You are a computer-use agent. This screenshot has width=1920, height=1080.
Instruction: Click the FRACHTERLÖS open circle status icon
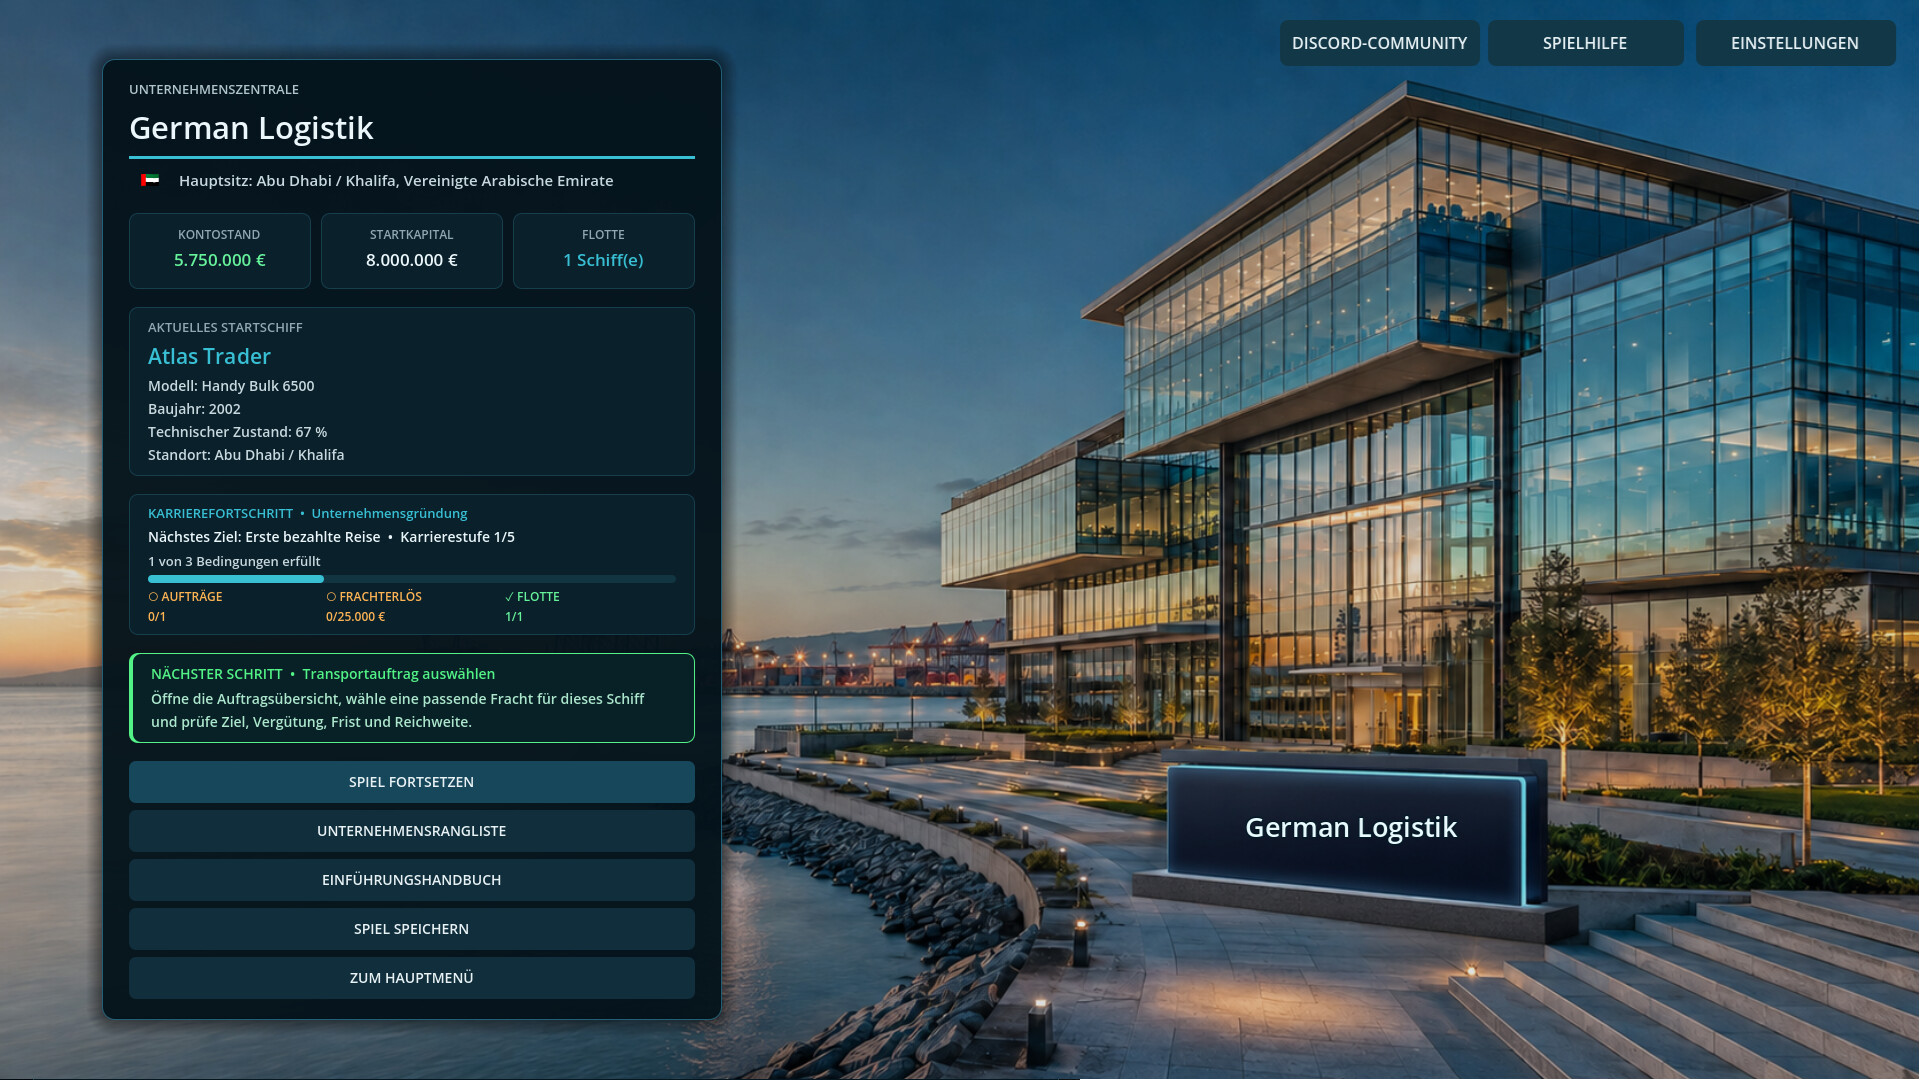[x=331, y=597]
